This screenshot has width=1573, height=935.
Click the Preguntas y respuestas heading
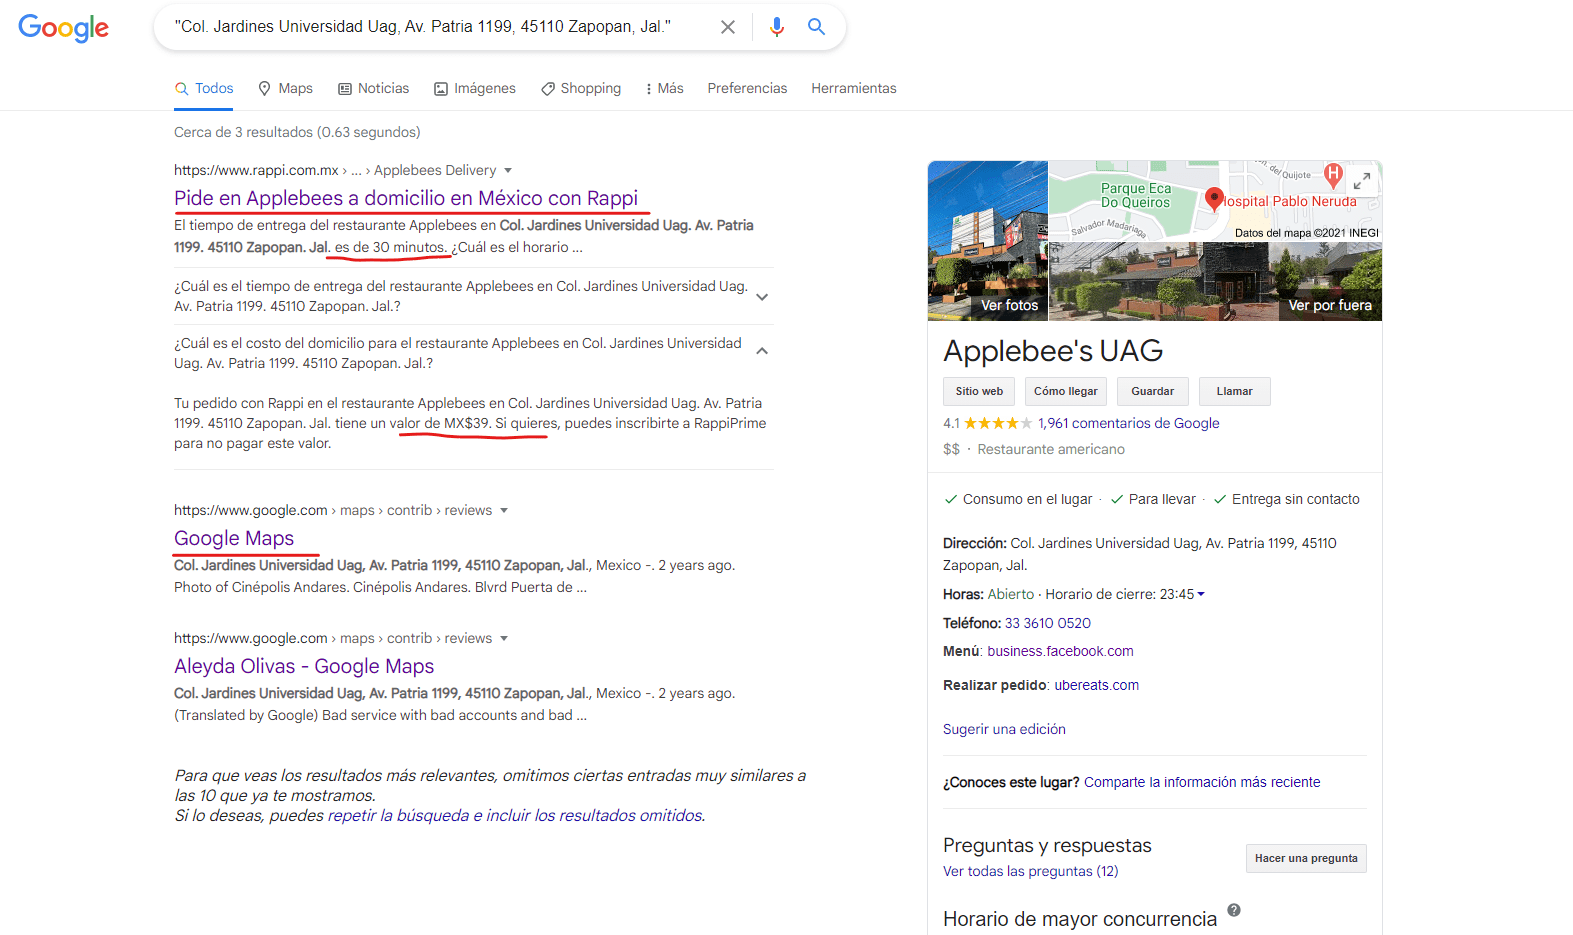[x=1047, y=845]
